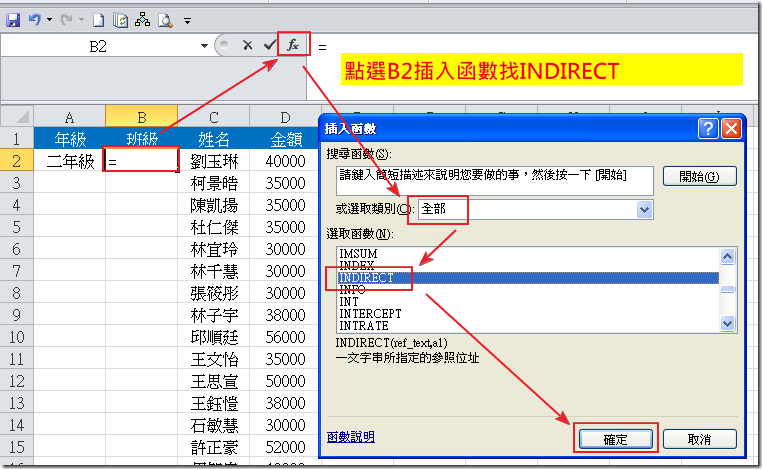
Task: Select column A header
Action: 69,117
